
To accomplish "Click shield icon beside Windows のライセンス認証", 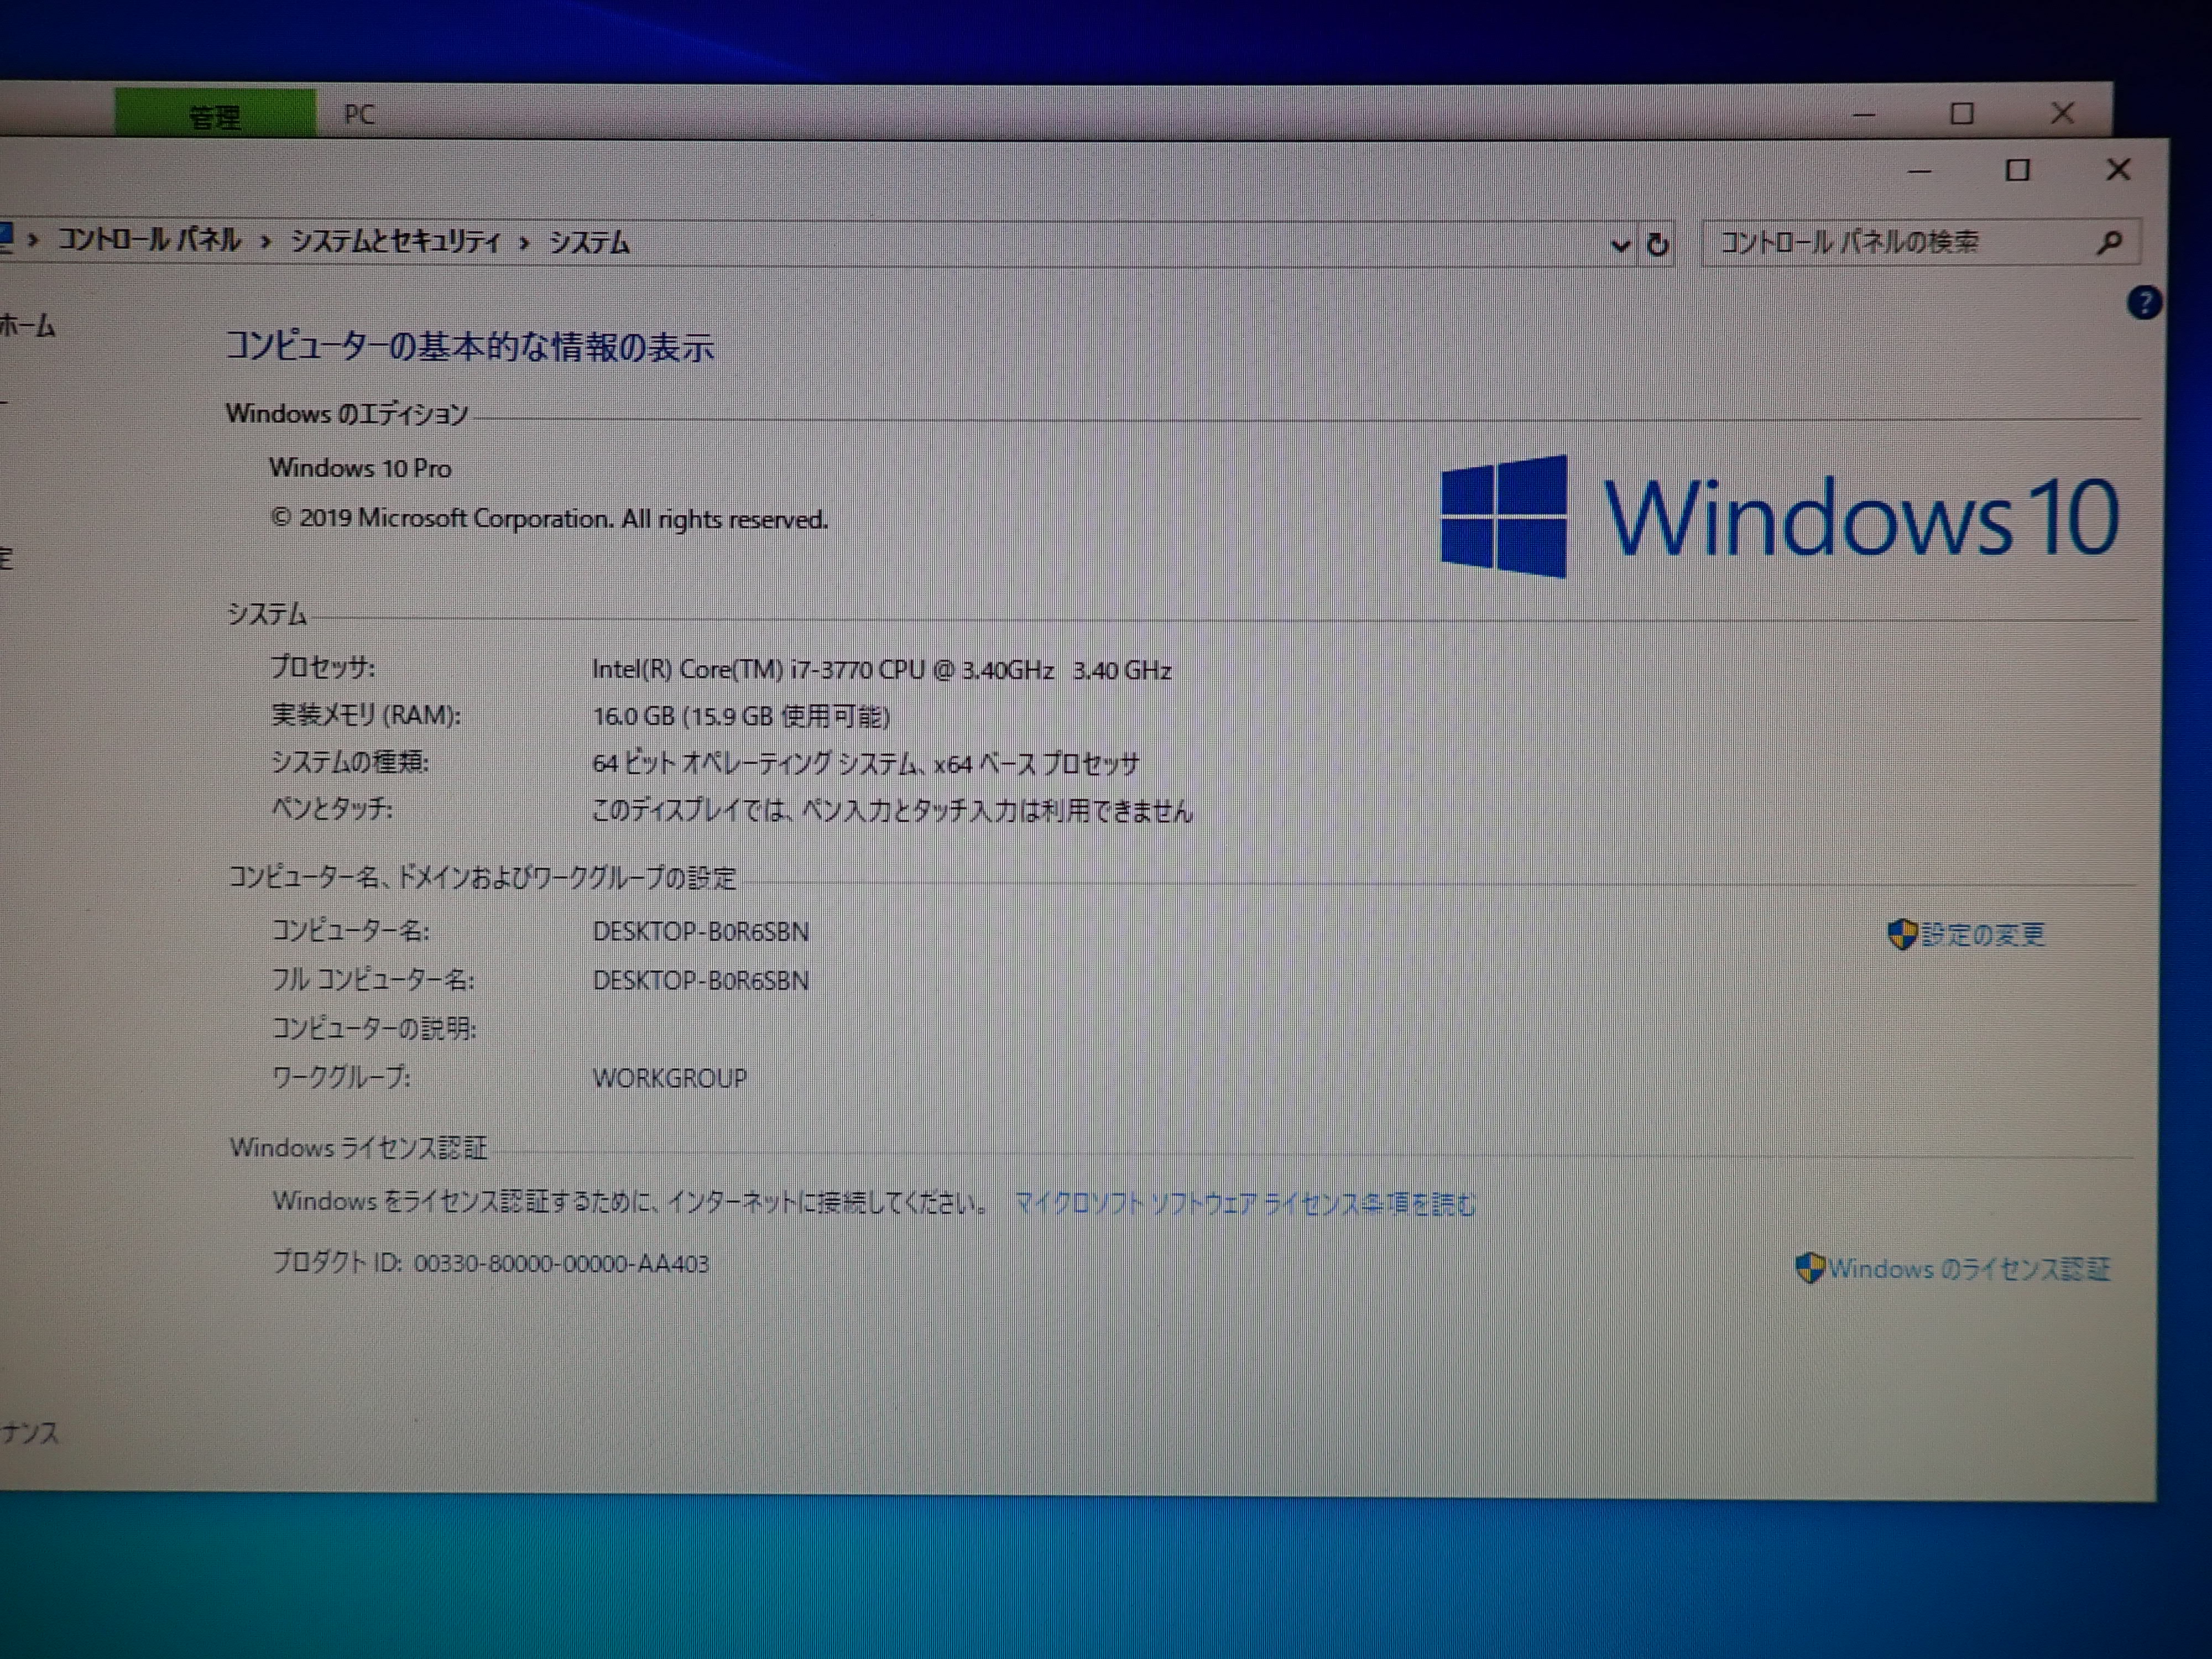I will [x=1810, y=1268].
